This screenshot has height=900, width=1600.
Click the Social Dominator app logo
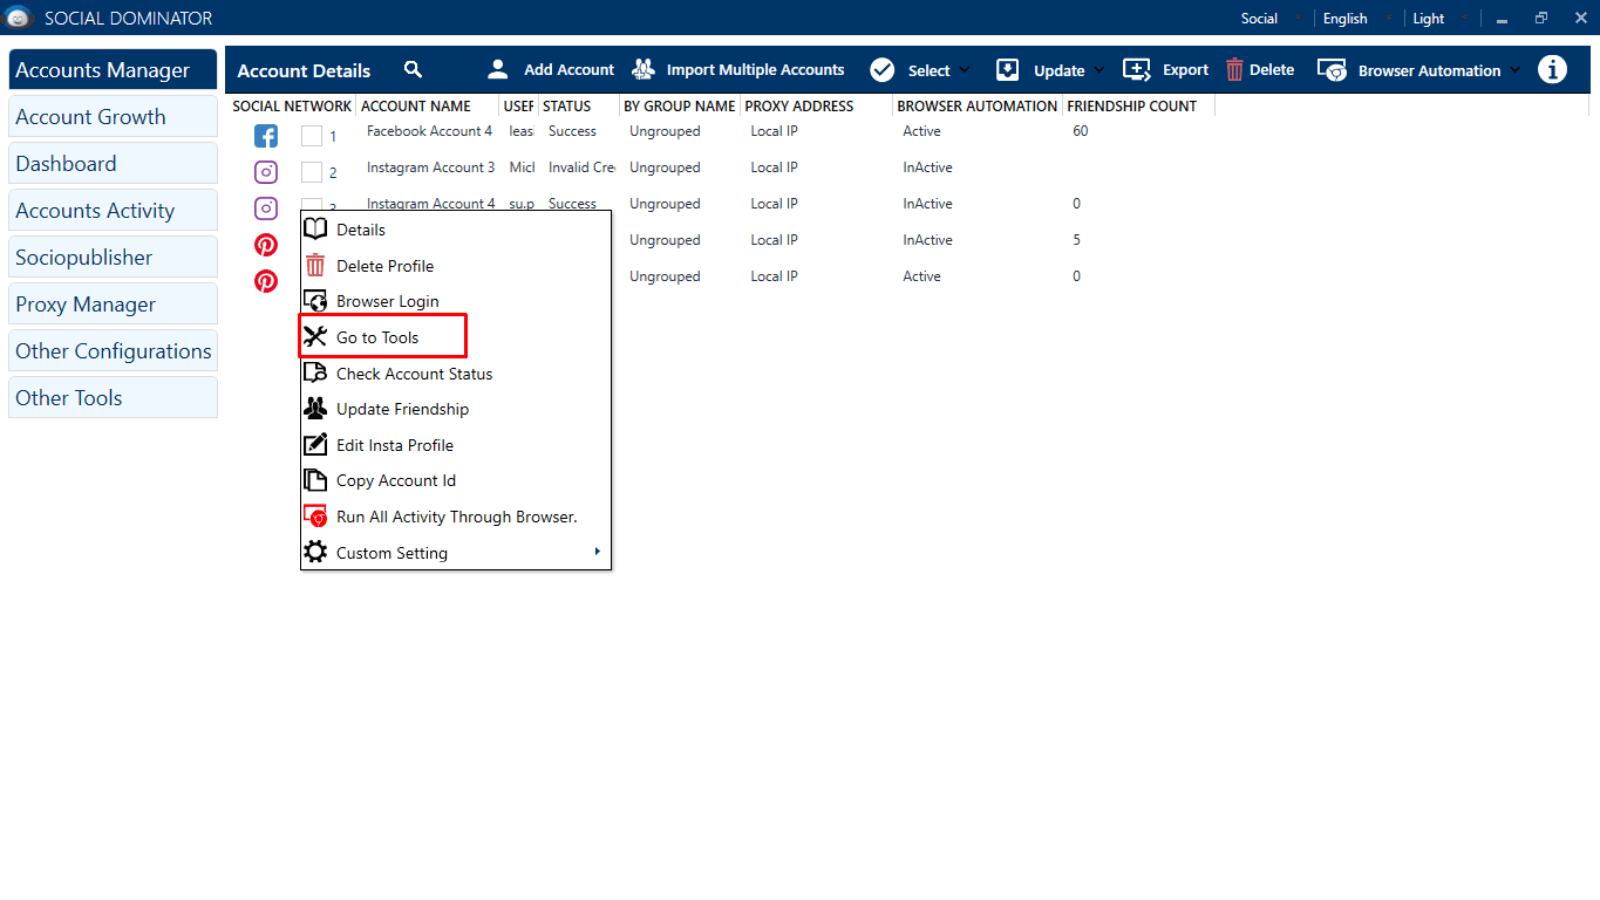[18, 18]
